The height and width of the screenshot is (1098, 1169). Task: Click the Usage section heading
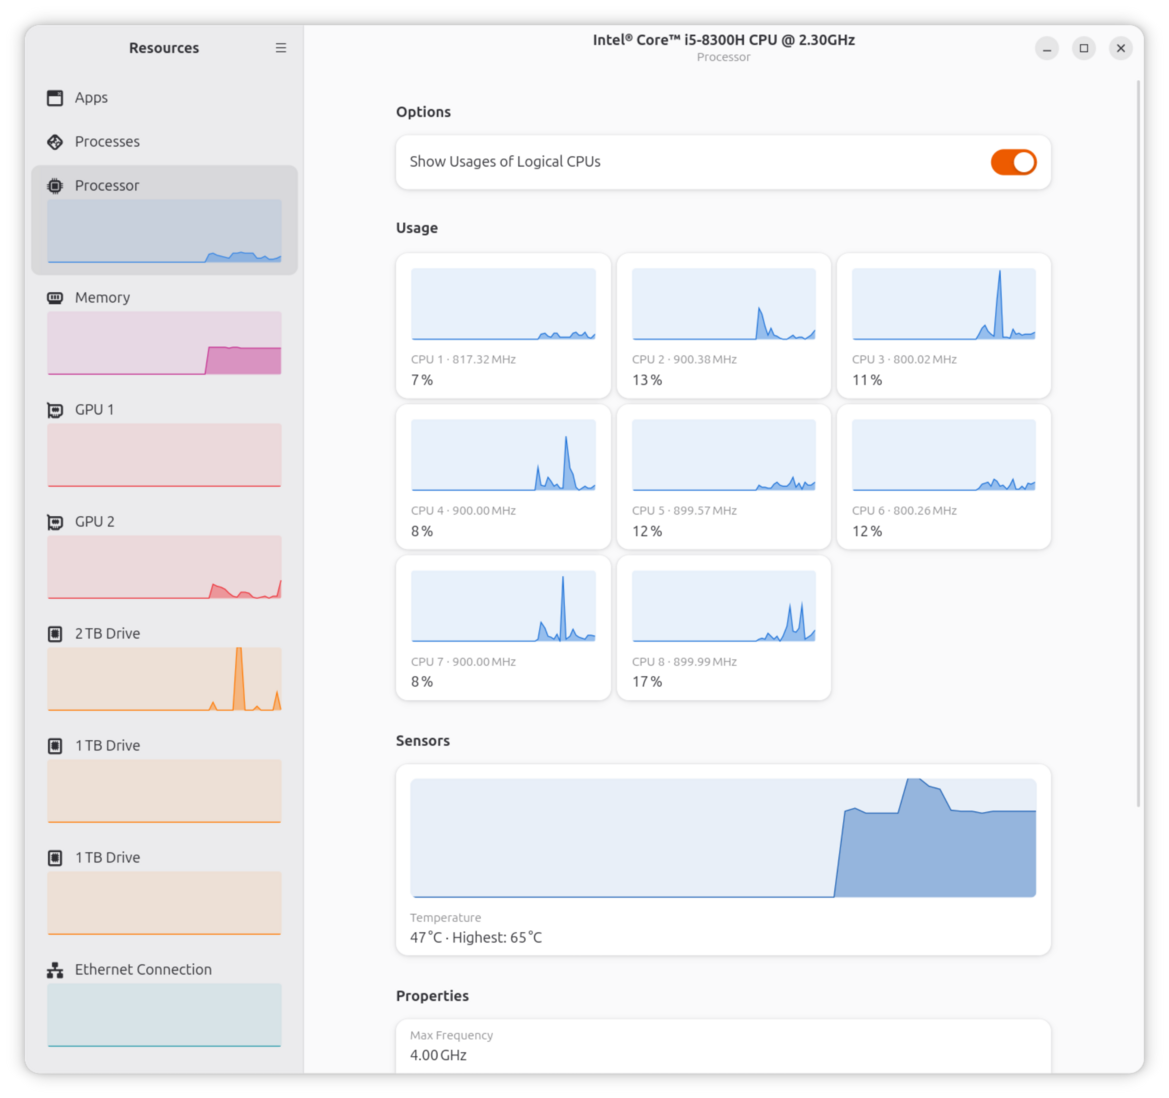417,228
